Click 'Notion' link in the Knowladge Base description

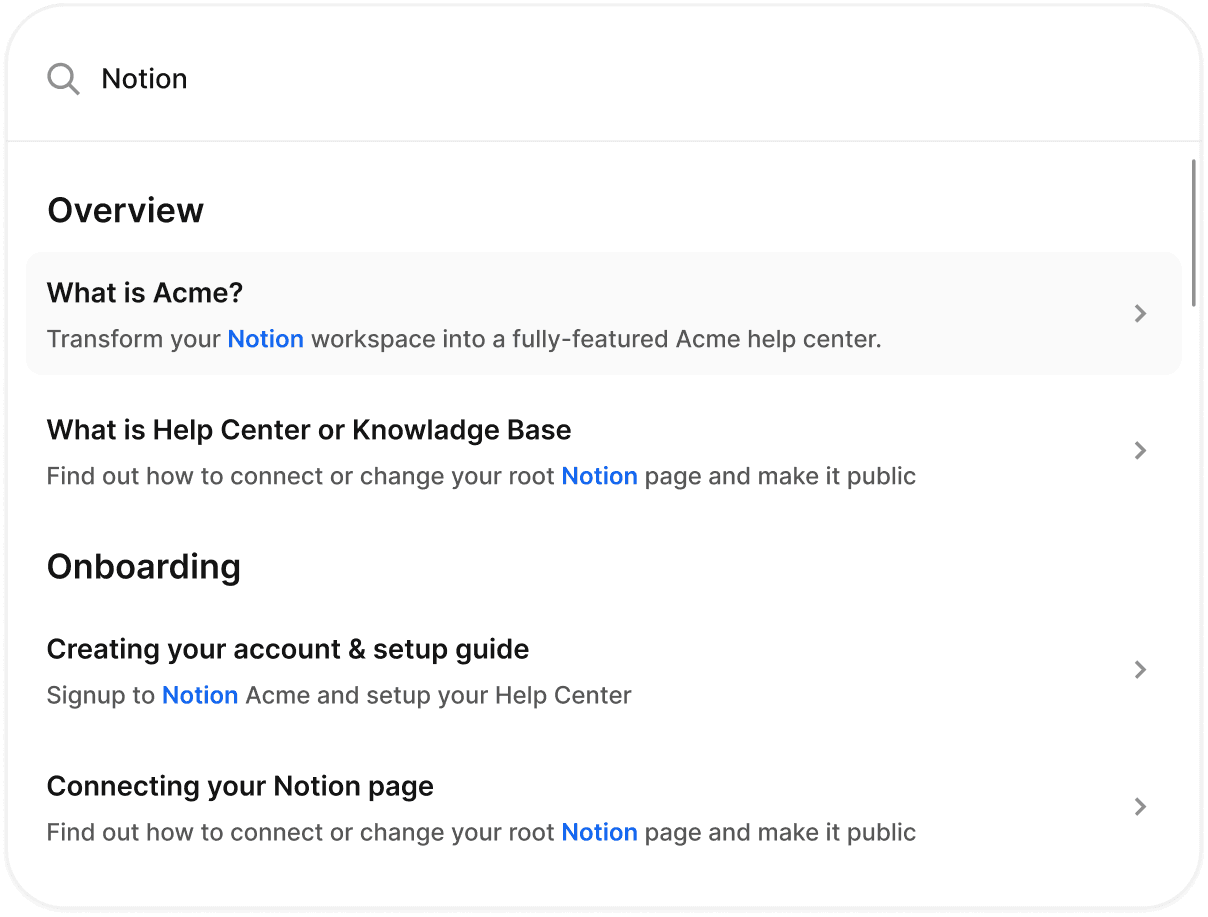tap(600, 476)
